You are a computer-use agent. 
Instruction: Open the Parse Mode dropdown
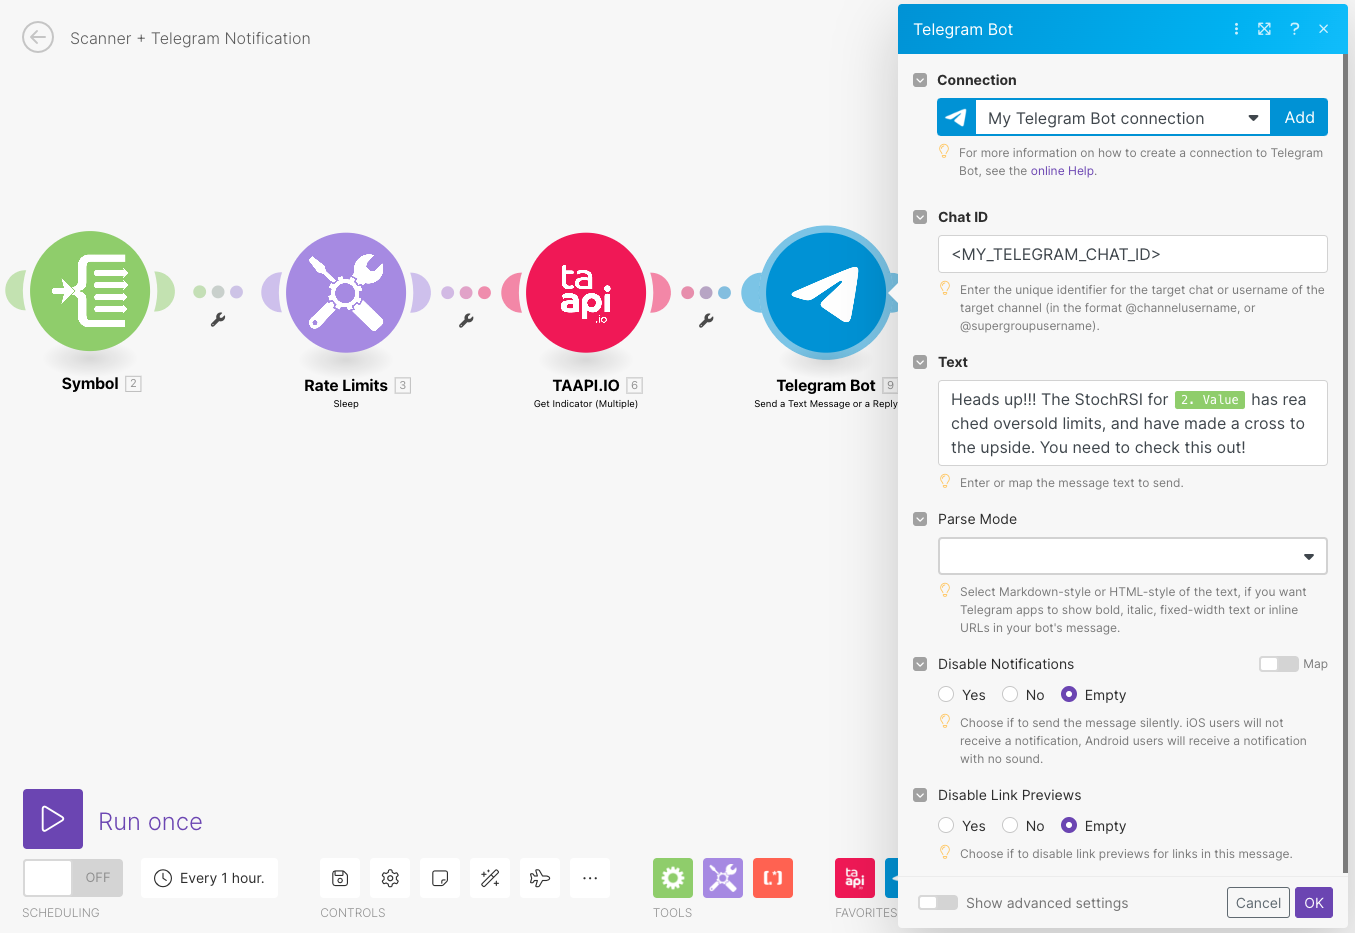click(x=1132, y=556)
